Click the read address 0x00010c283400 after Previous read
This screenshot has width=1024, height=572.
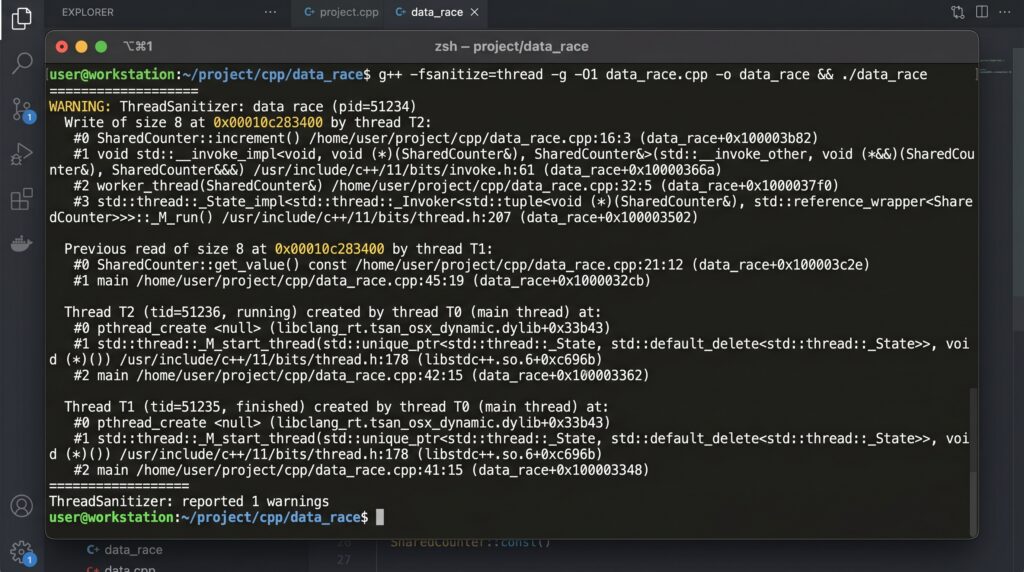click(329, 249)
